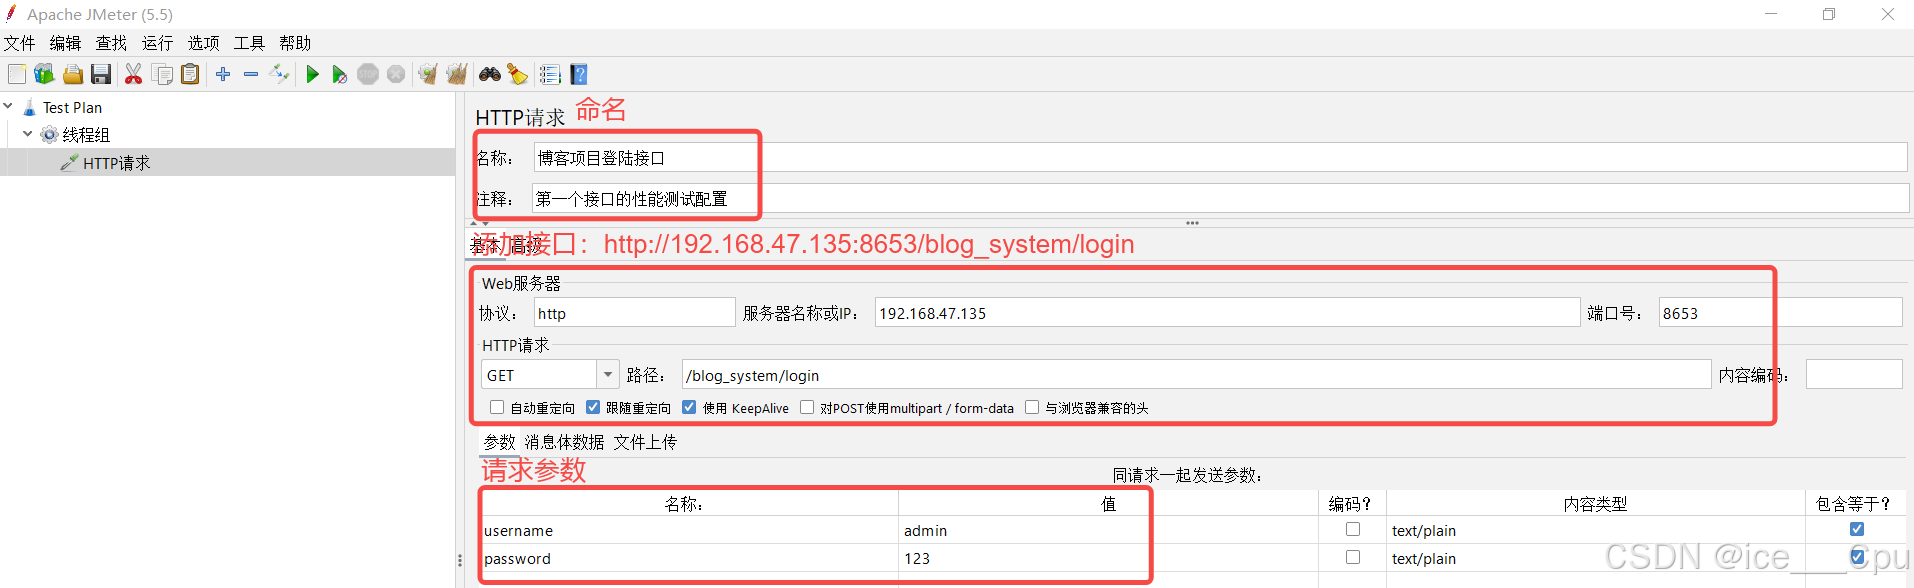Click the blue plus Expand All icon

223,74
